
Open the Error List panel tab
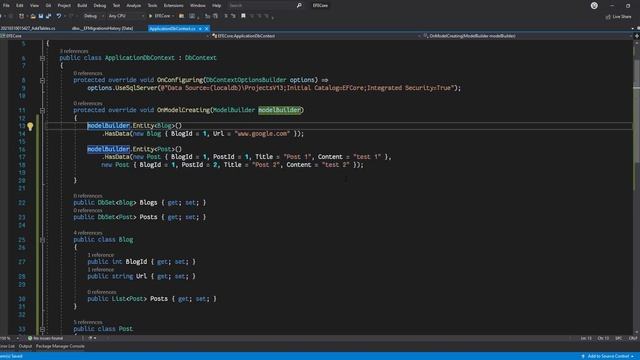point(7,347)
